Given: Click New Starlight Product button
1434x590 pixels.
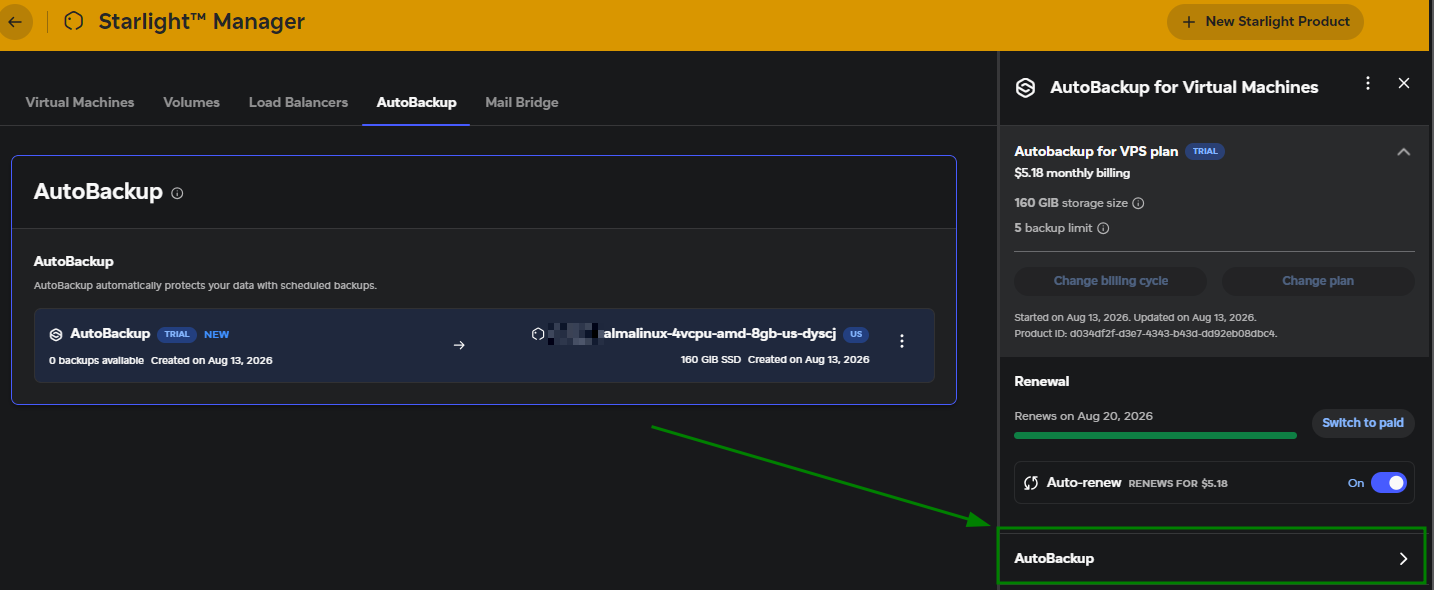Looking at the screenshot, I should click(x=1265, y=21).
